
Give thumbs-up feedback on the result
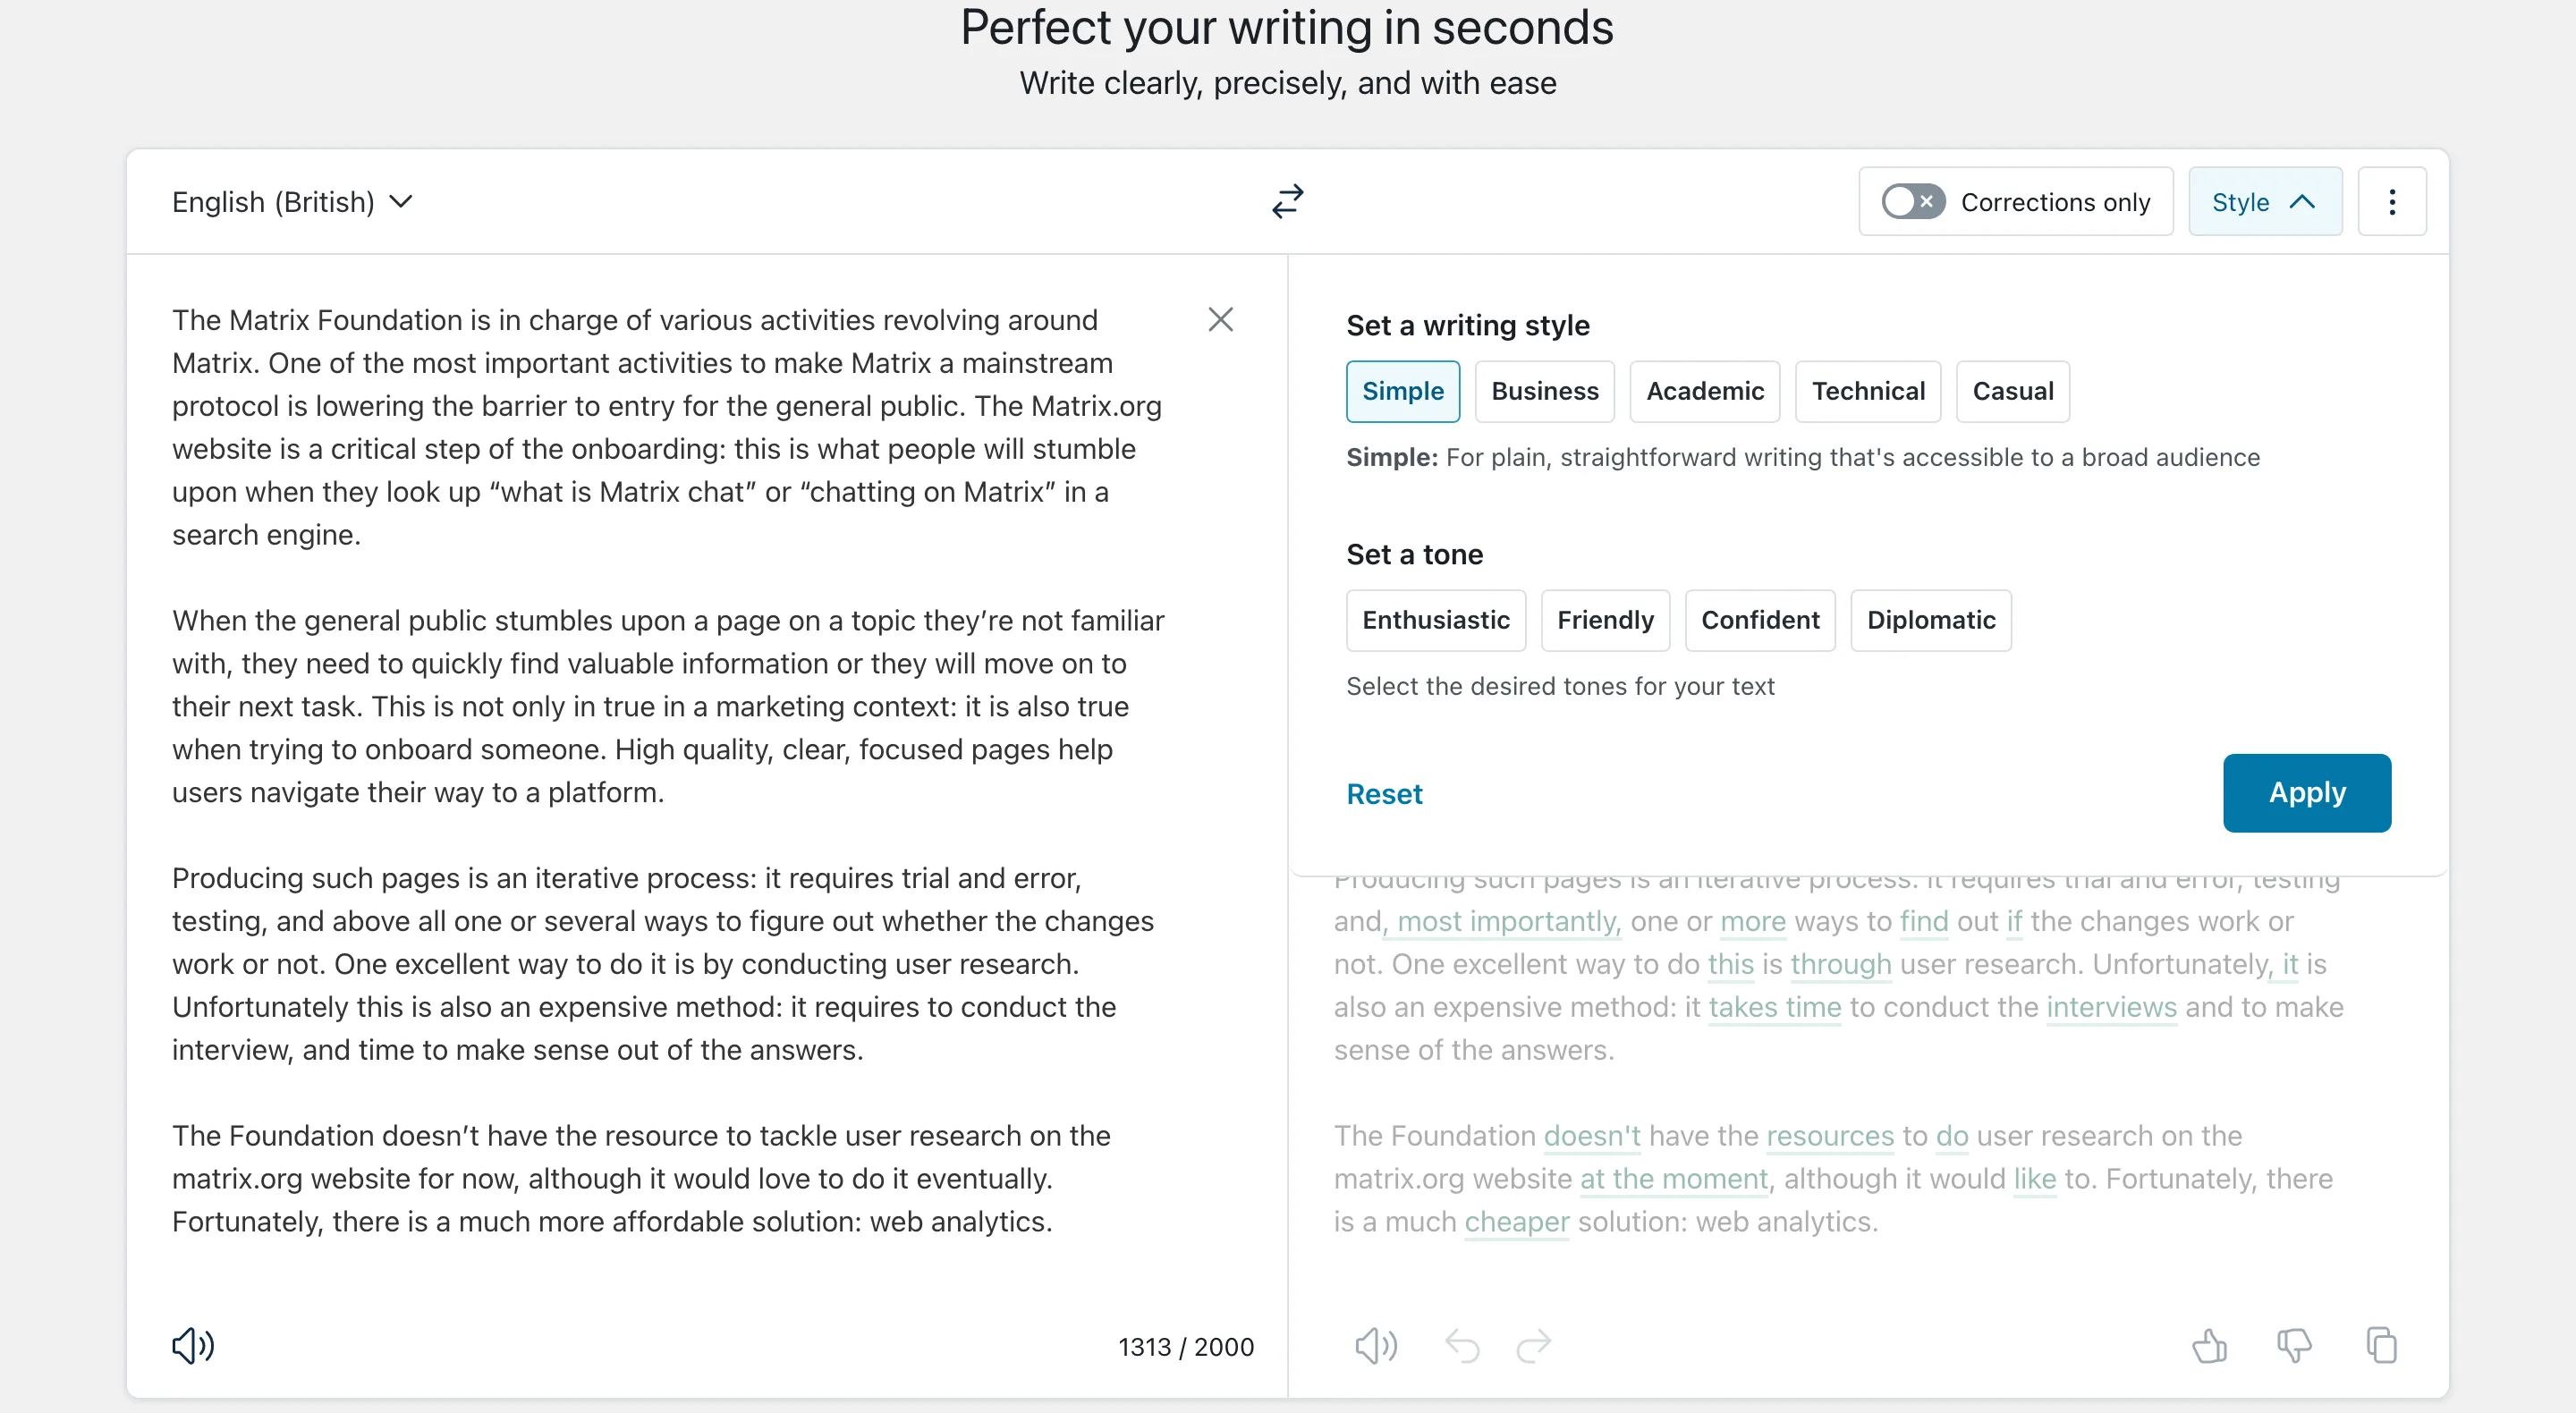coord(2210,1346)
